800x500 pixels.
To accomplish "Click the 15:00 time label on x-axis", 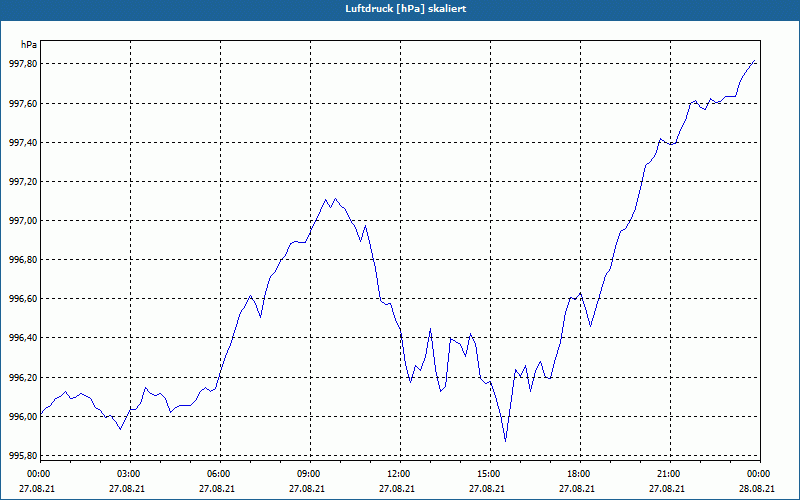I will 488,474.
